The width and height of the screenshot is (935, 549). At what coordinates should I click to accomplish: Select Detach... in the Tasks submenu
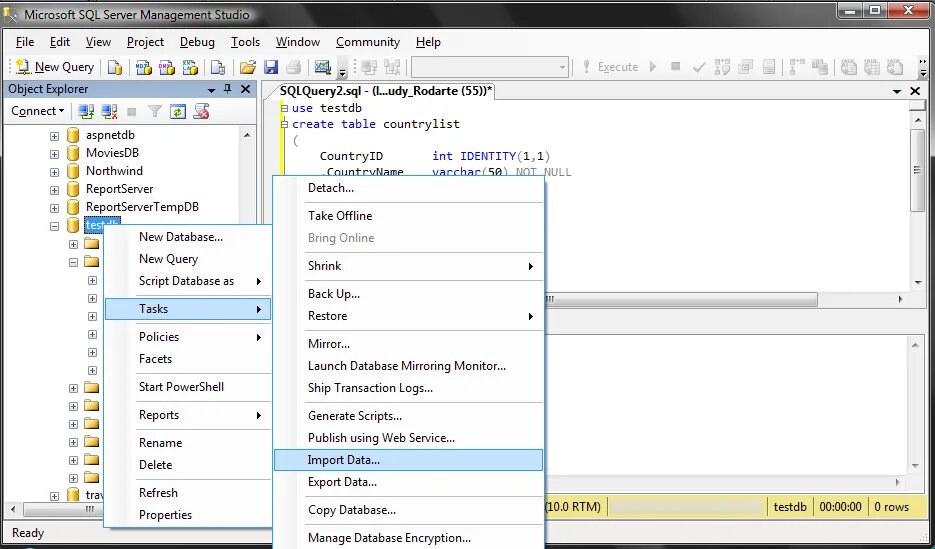click(408, 188)
